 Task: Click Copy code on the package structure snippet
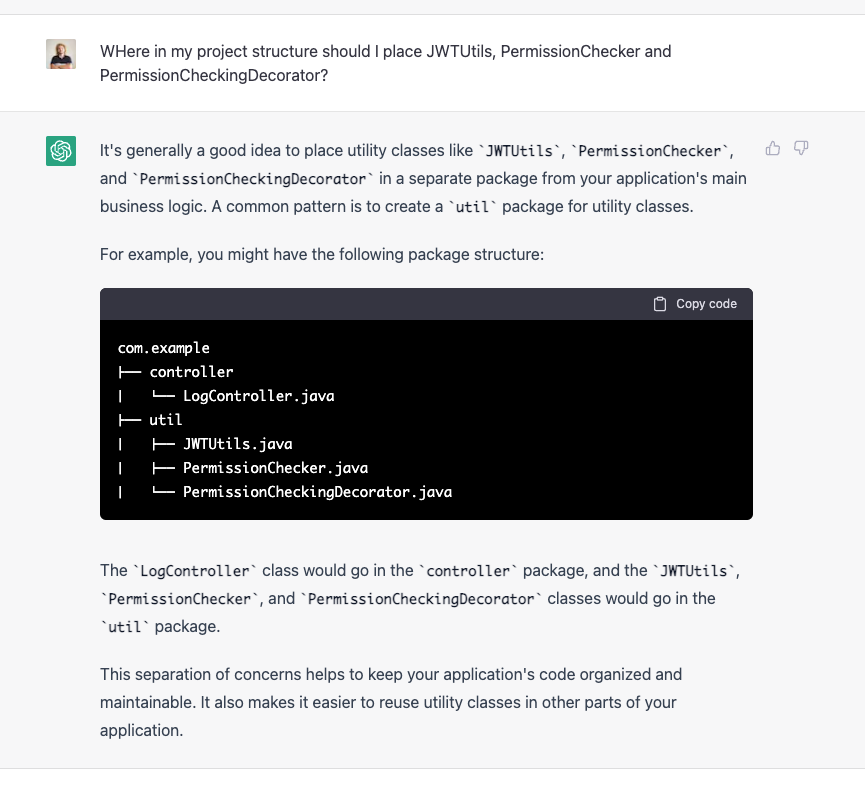click(x=705, y=303)
